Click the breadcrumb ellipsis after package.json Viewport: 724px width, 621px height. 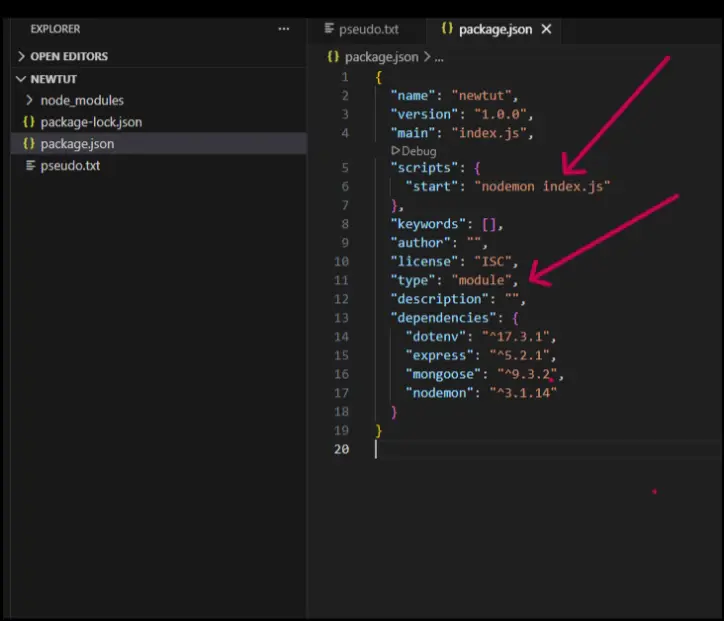(x=439, y=57)
